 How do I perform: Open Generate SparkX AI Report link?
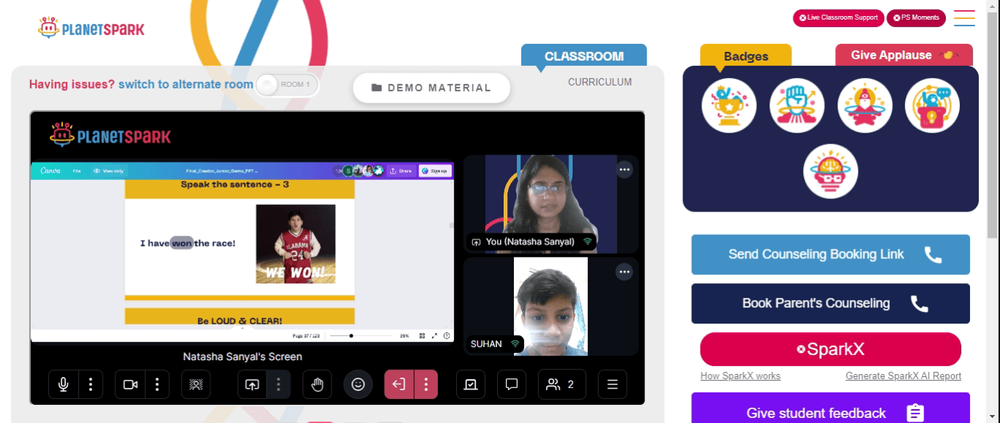903,376
